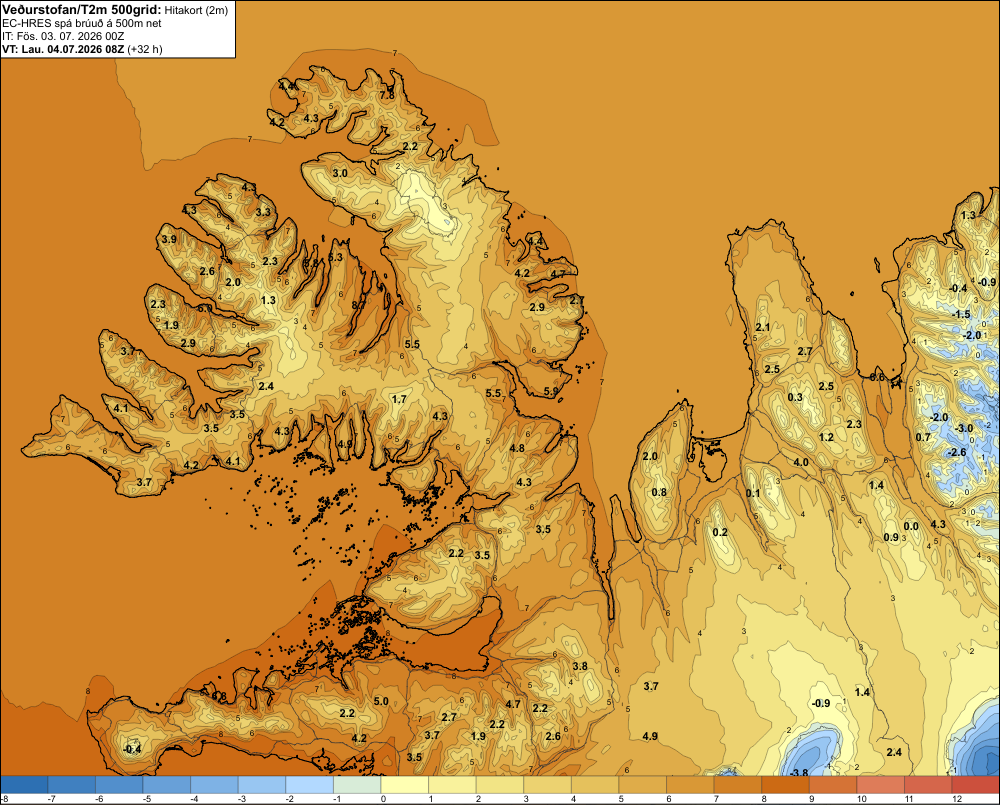This screenshot has height=805, width=1000.
Task: Click the '9' legend scale label
Action: coord(812,799)
